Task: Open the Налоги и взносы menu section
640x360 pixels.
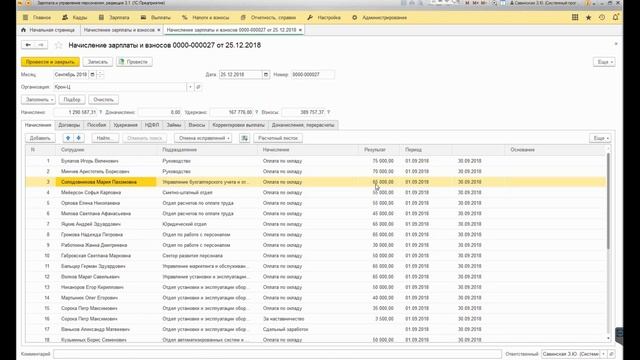Action: click(206, 18)
